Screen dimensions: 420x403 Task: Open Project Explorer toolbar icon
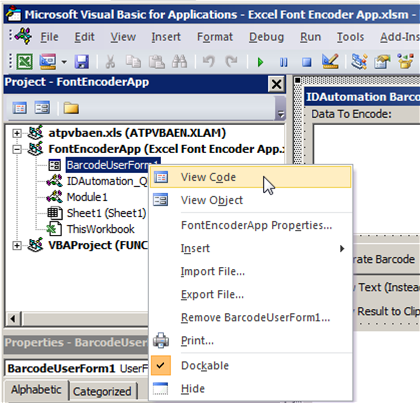359,62
